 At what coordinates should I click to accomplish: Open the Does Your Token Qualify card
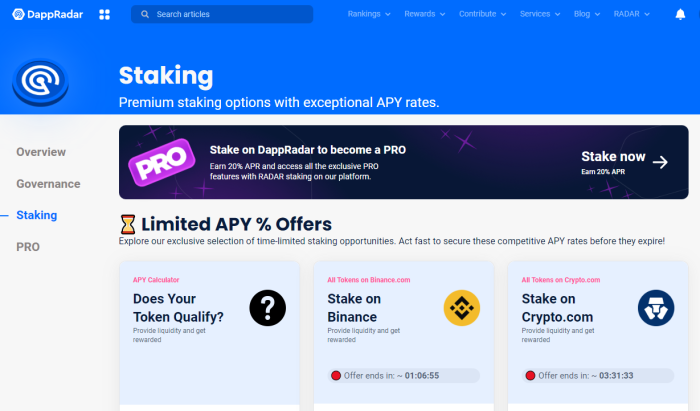point(178,308)
